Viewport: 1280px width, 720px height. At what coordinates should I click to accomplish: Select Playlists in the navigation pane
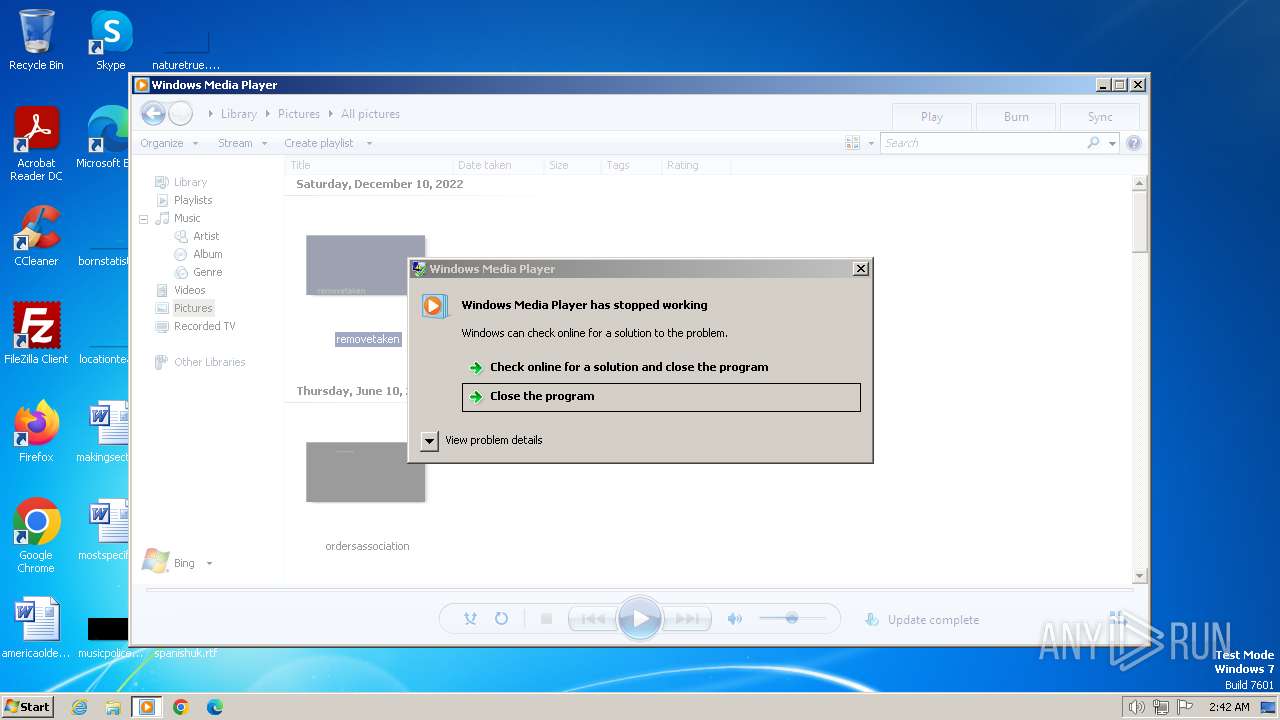[193, 200]
